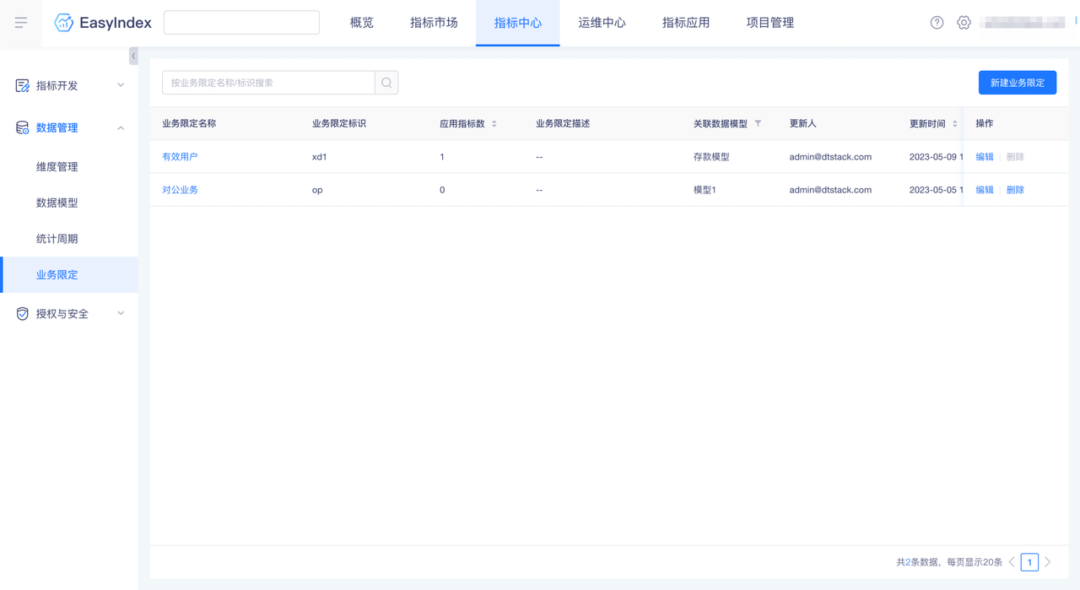Expand the 授权与安全 section
Image resolution: width=1080 pixels, height=590 pixels.
(x=122, y=313)
